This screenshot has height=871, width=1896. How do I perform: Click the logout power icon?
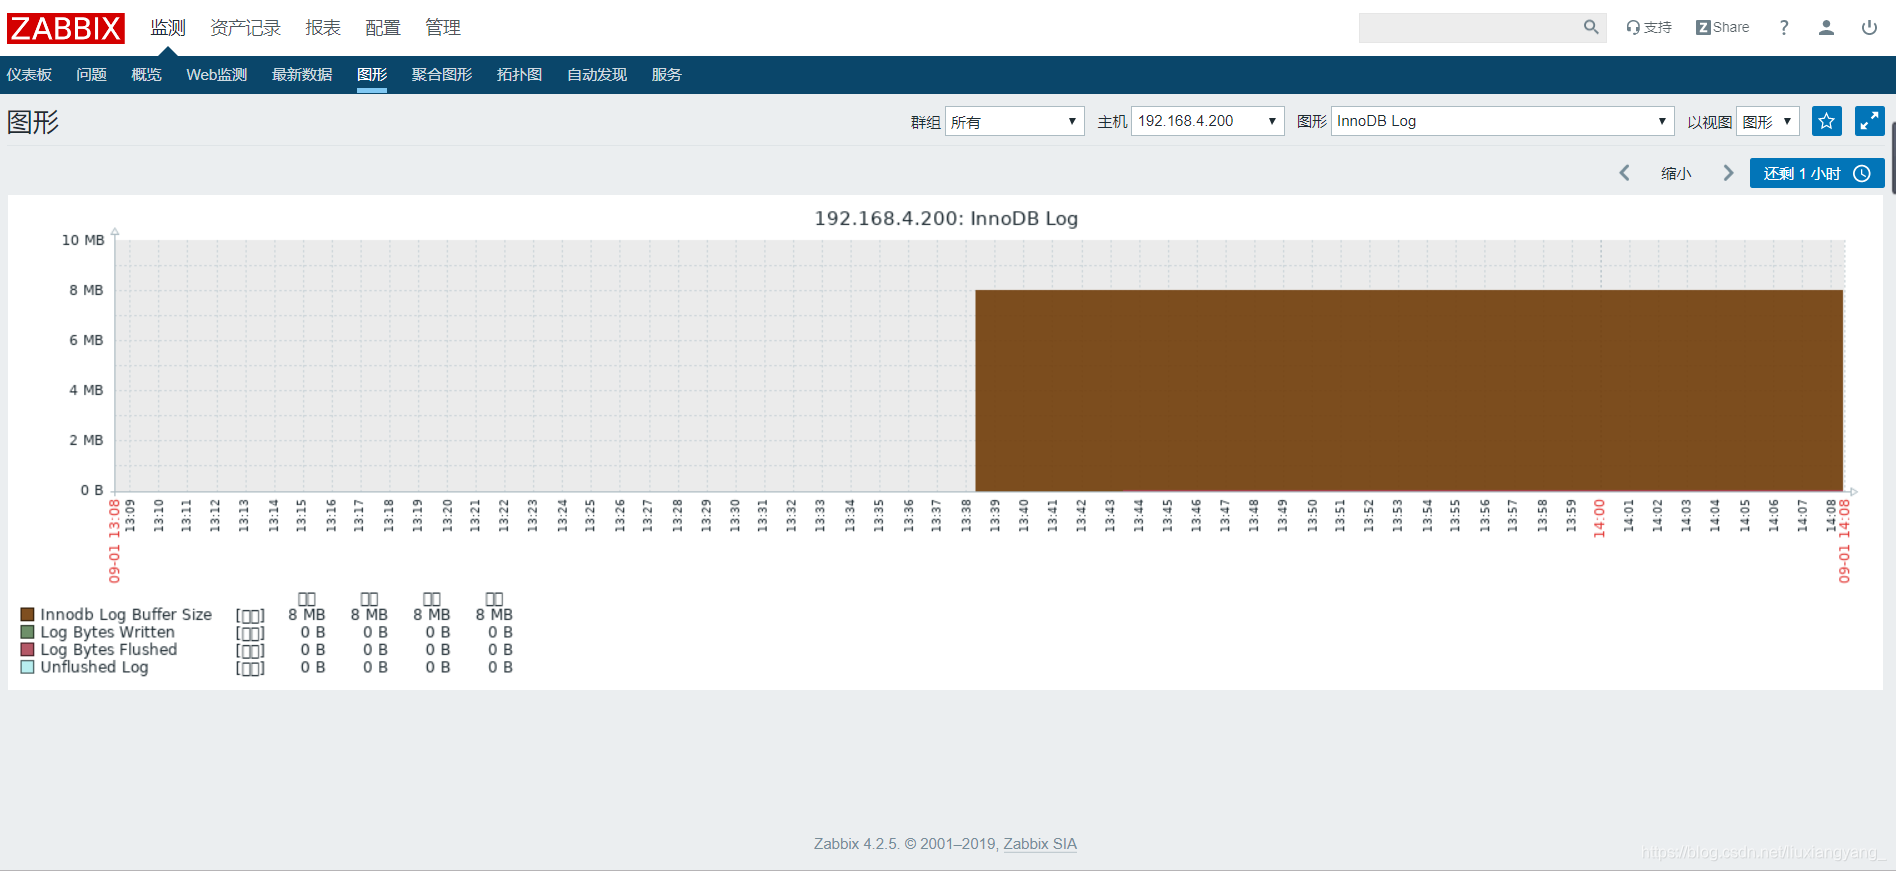[1869, 28]
